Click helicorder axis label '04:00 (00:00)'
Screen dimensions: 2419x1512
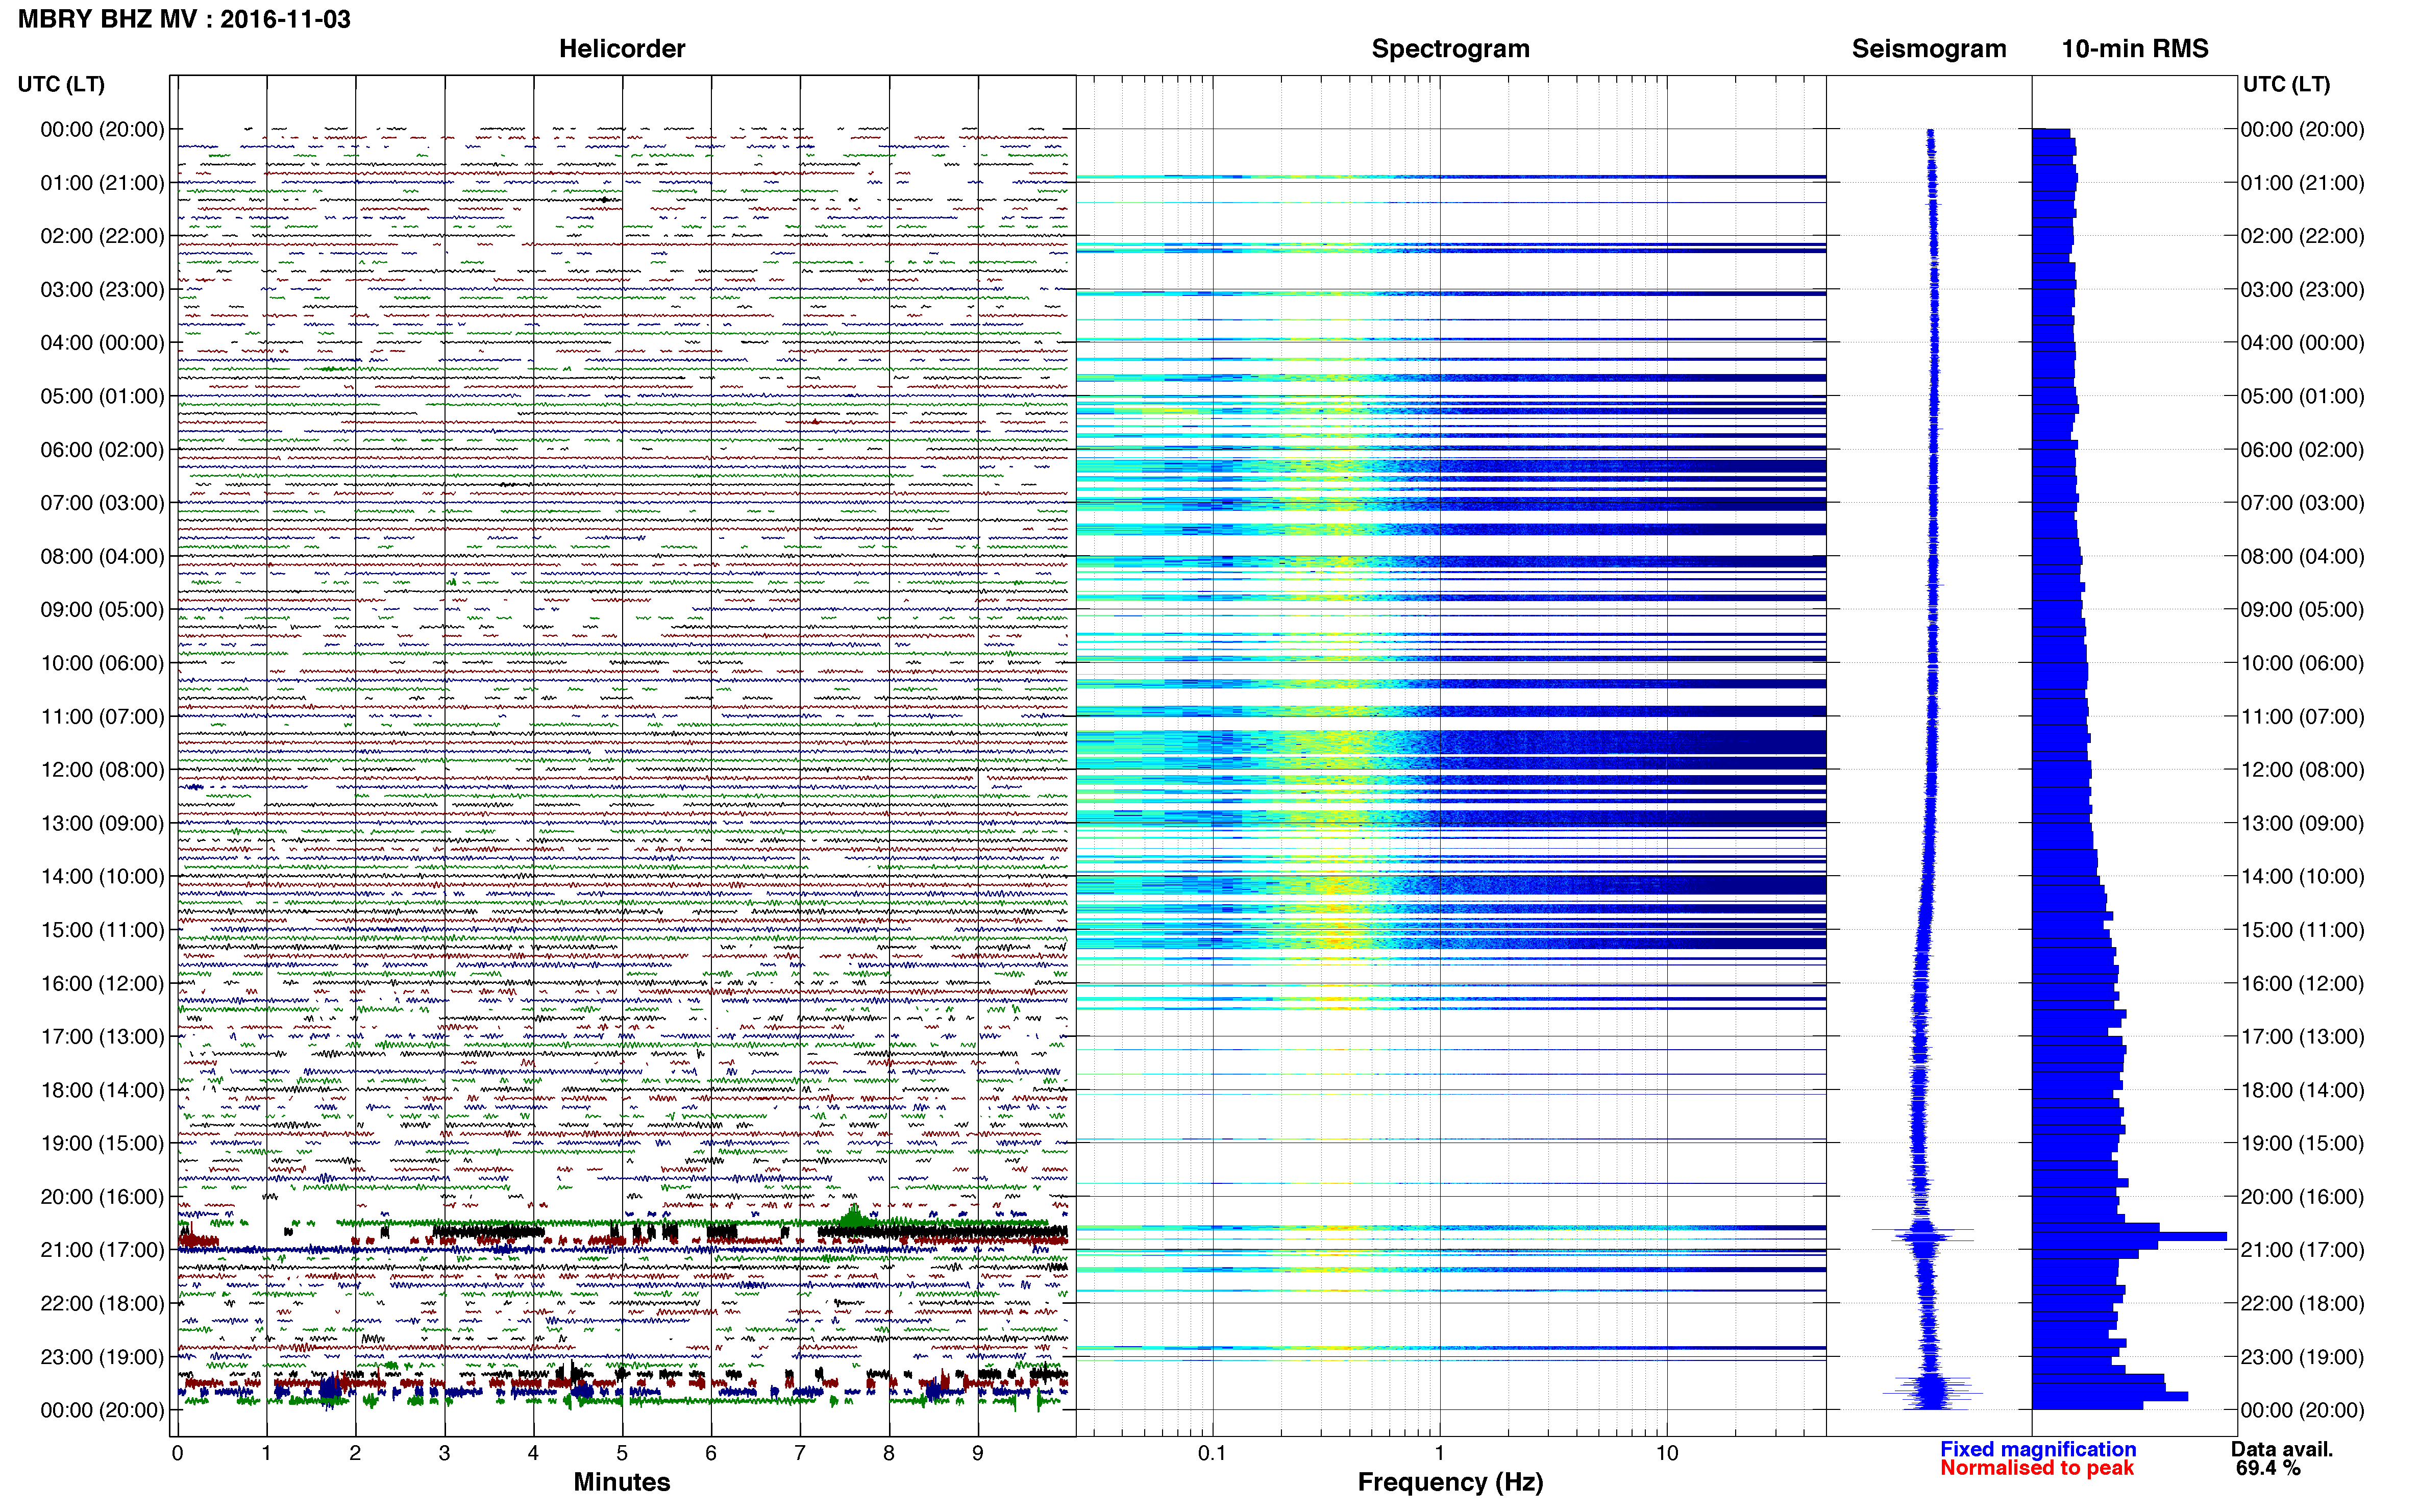coord(102,343)
